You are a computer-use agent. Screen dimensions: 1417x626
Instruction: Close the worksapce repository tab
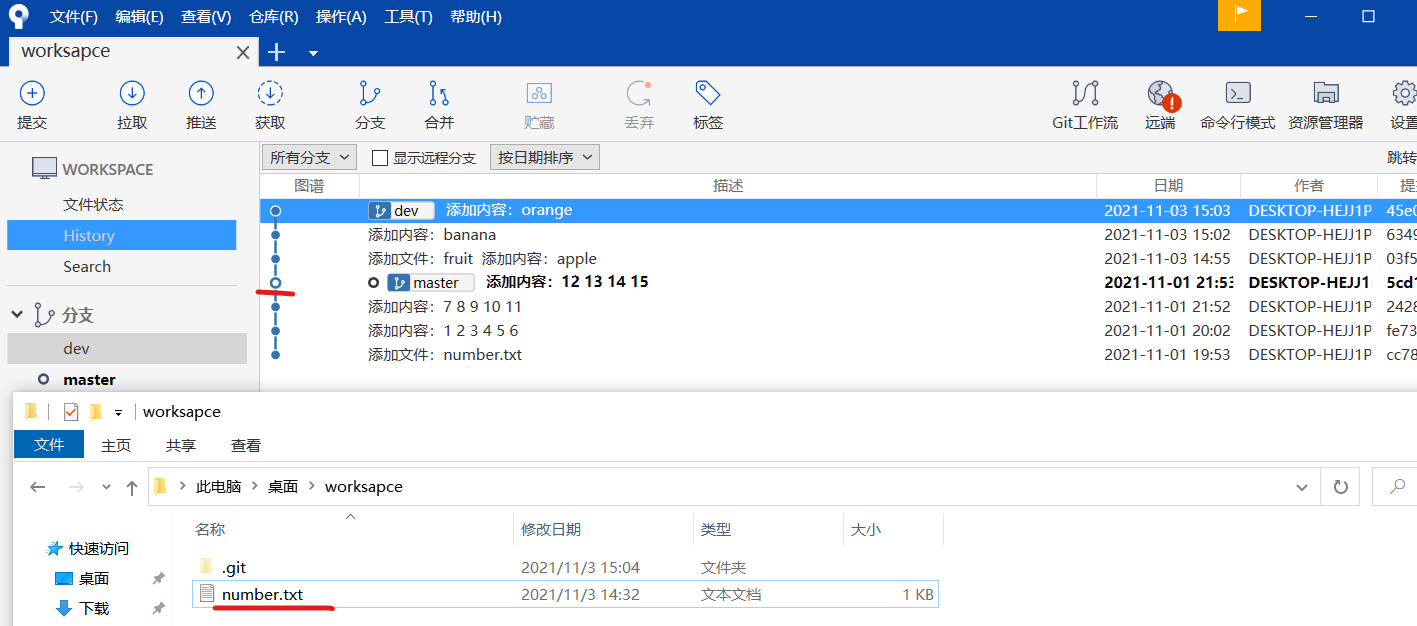242,52
